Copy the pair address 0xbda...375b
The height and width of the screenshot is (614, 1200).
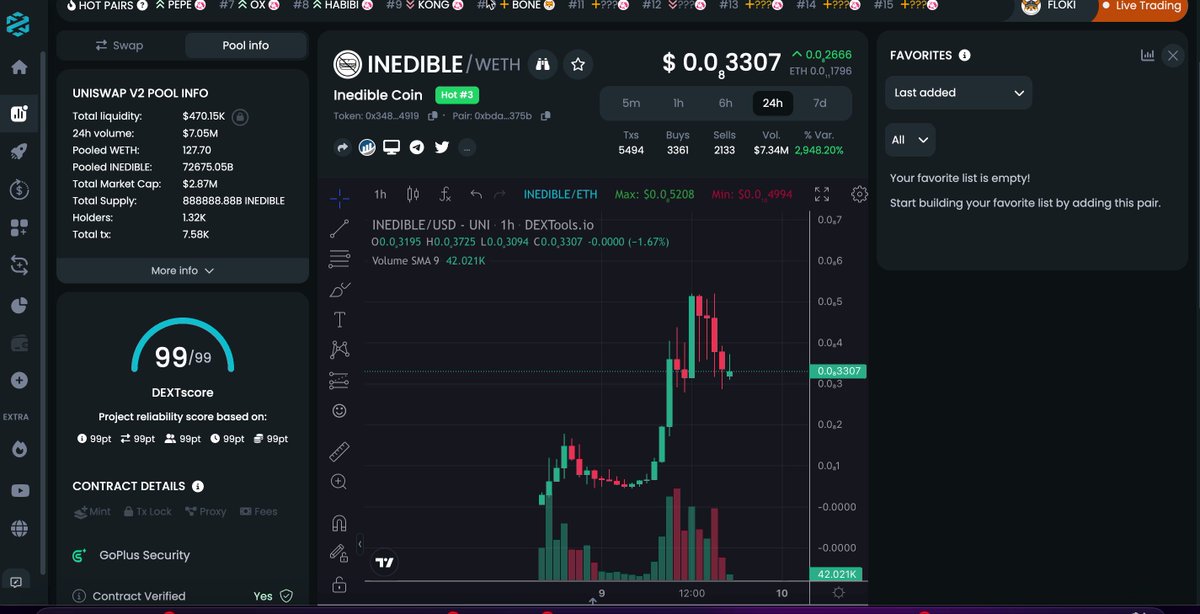tap(545, 116)
